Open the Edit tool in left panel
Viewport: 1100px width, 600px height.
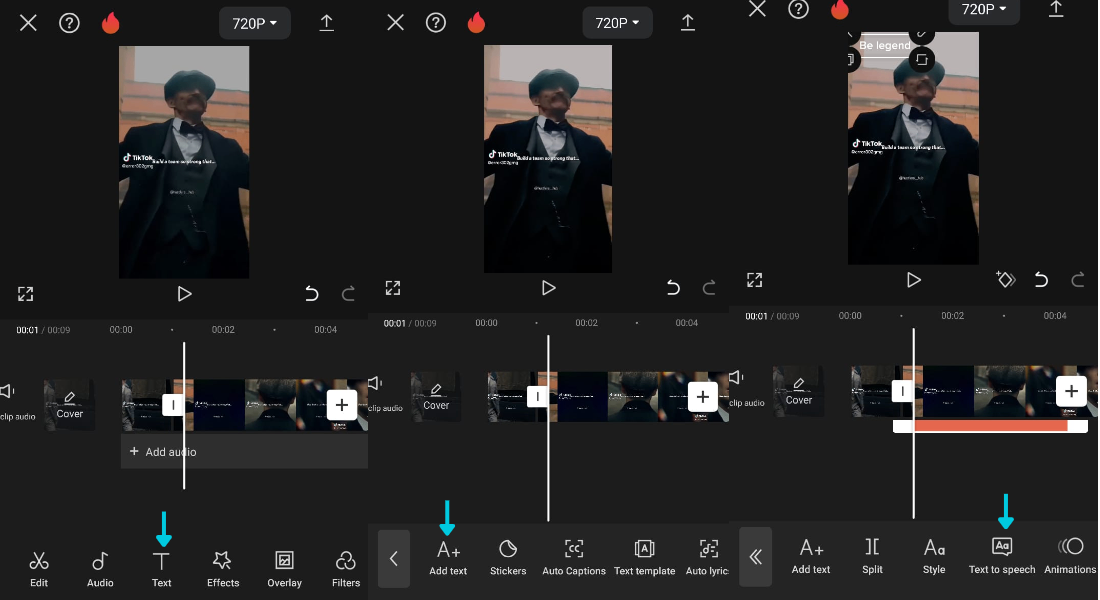tap(39, 569)
